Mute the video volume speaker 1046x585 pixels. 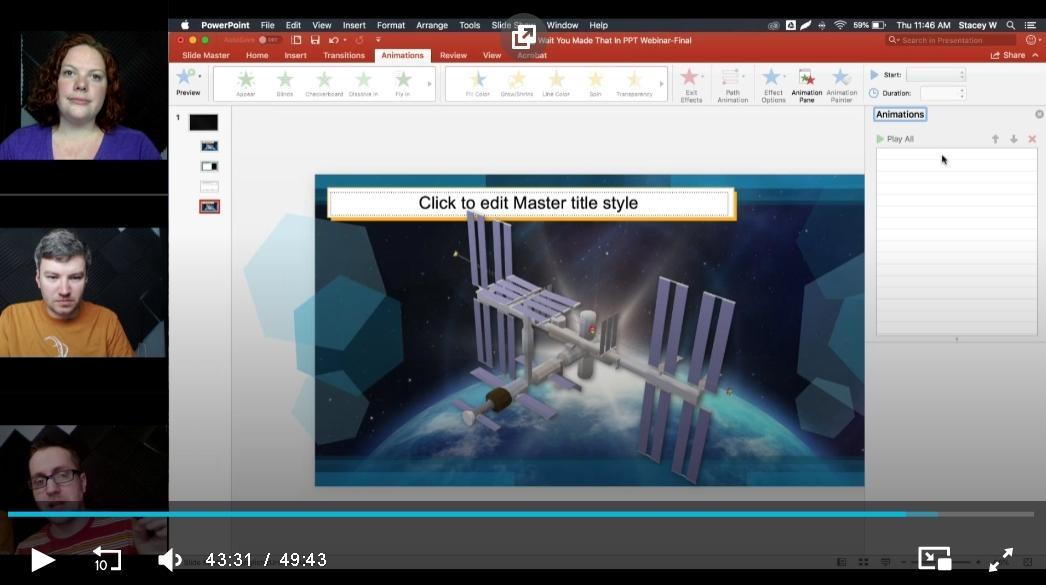(170, 560)
